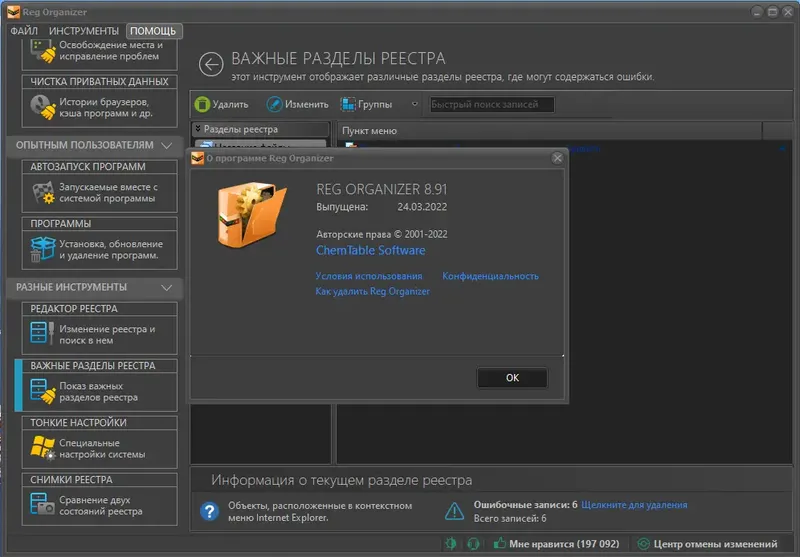Click the Мне нравится thumbs-up icon

(x=499, y=543)
